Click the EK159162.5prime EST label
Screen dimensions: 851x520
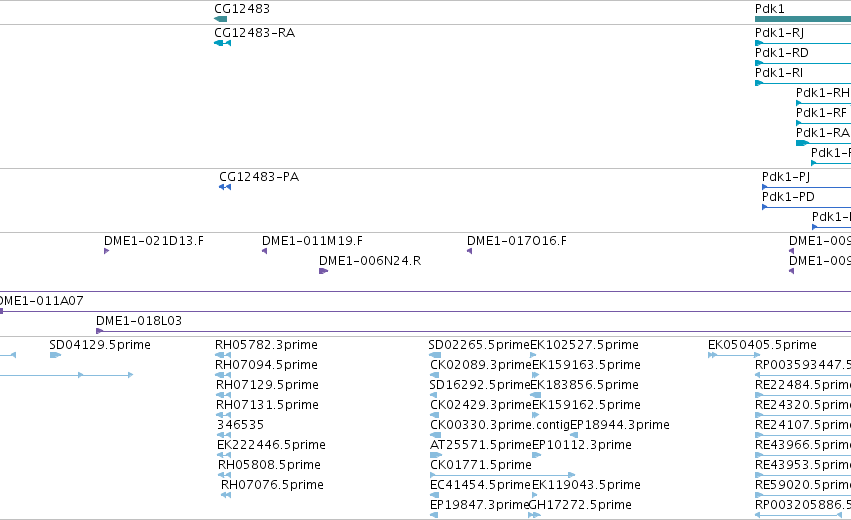click(x=587, y=405)
